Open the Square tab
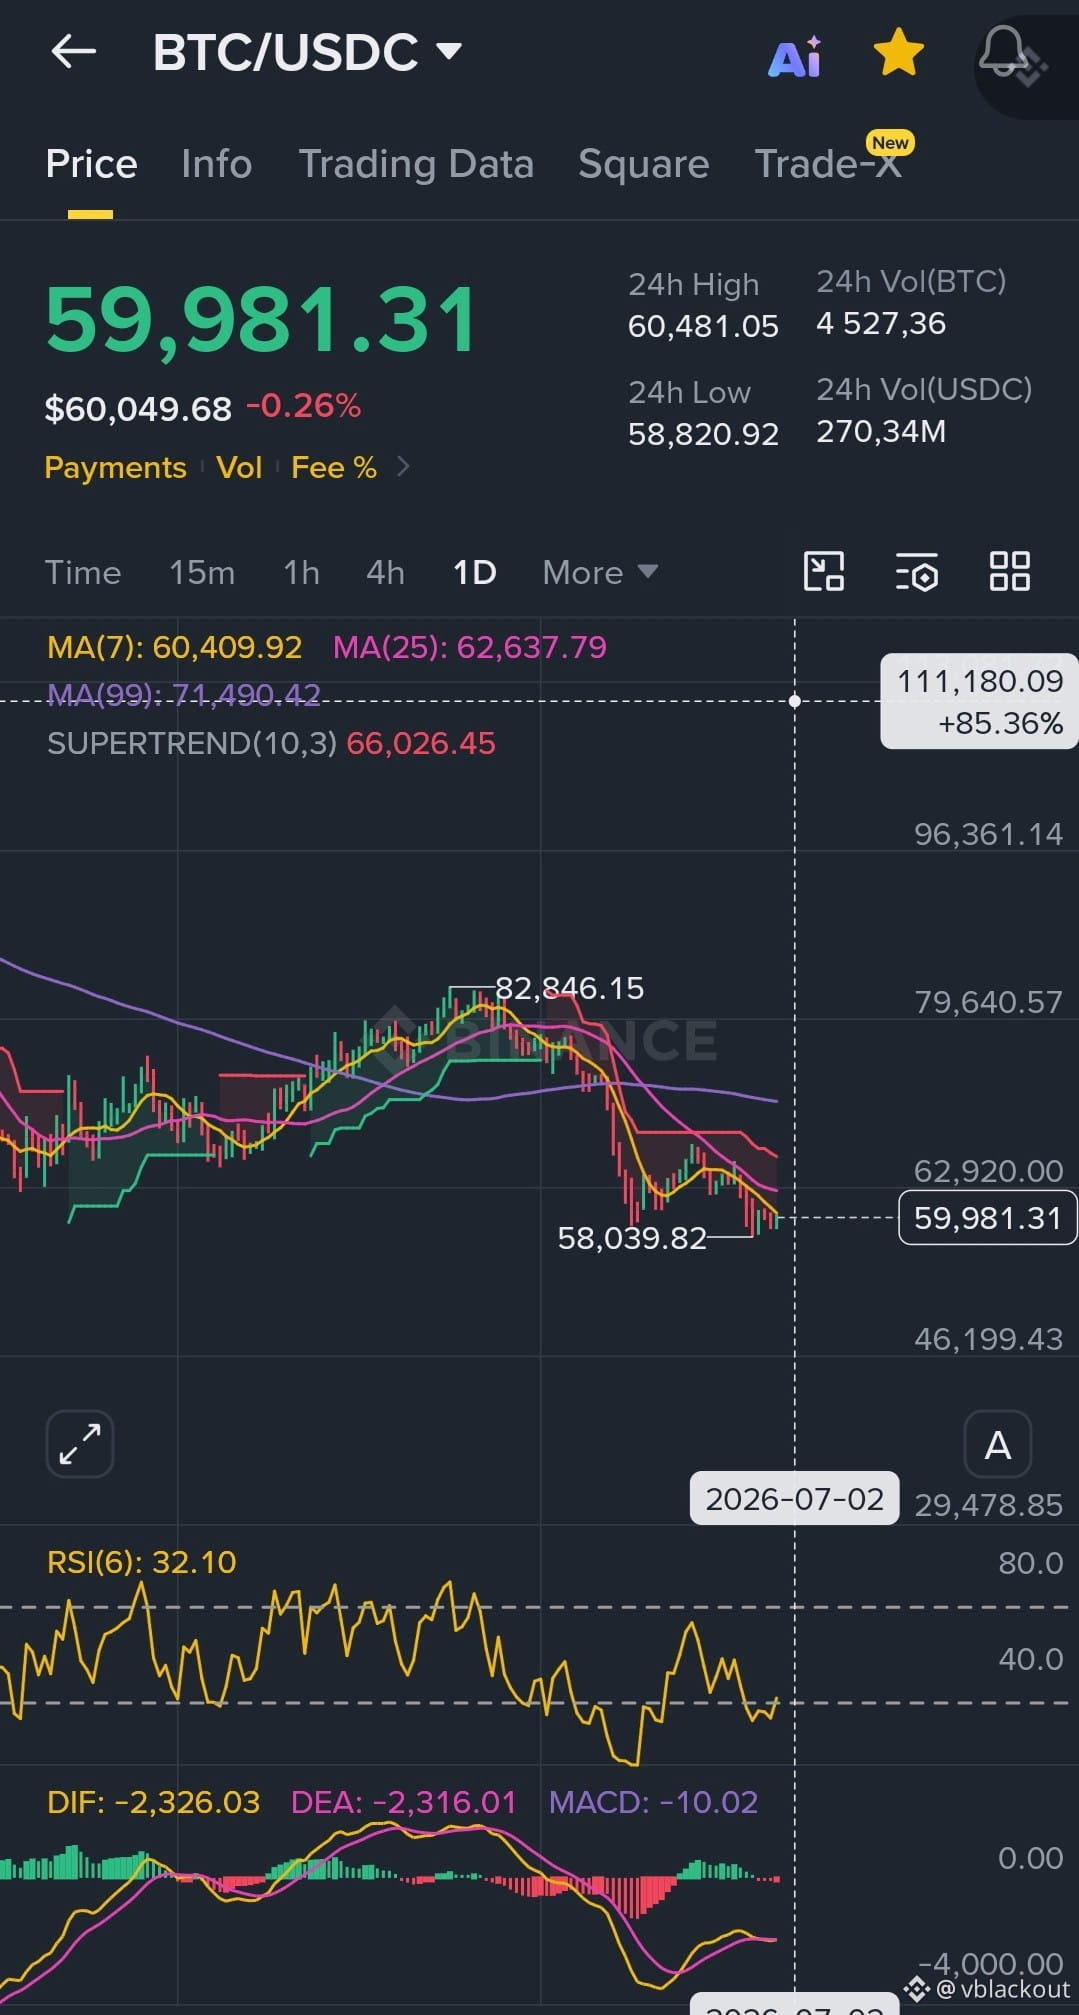 click(x=644, y=164)
